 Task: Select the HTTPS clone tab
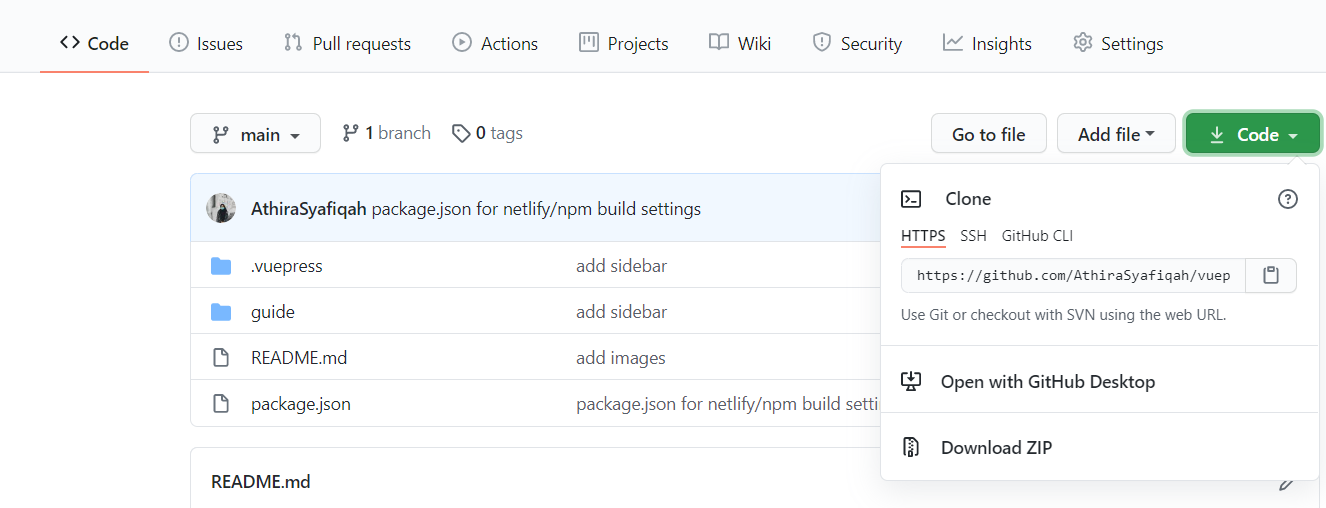[923, 236]
